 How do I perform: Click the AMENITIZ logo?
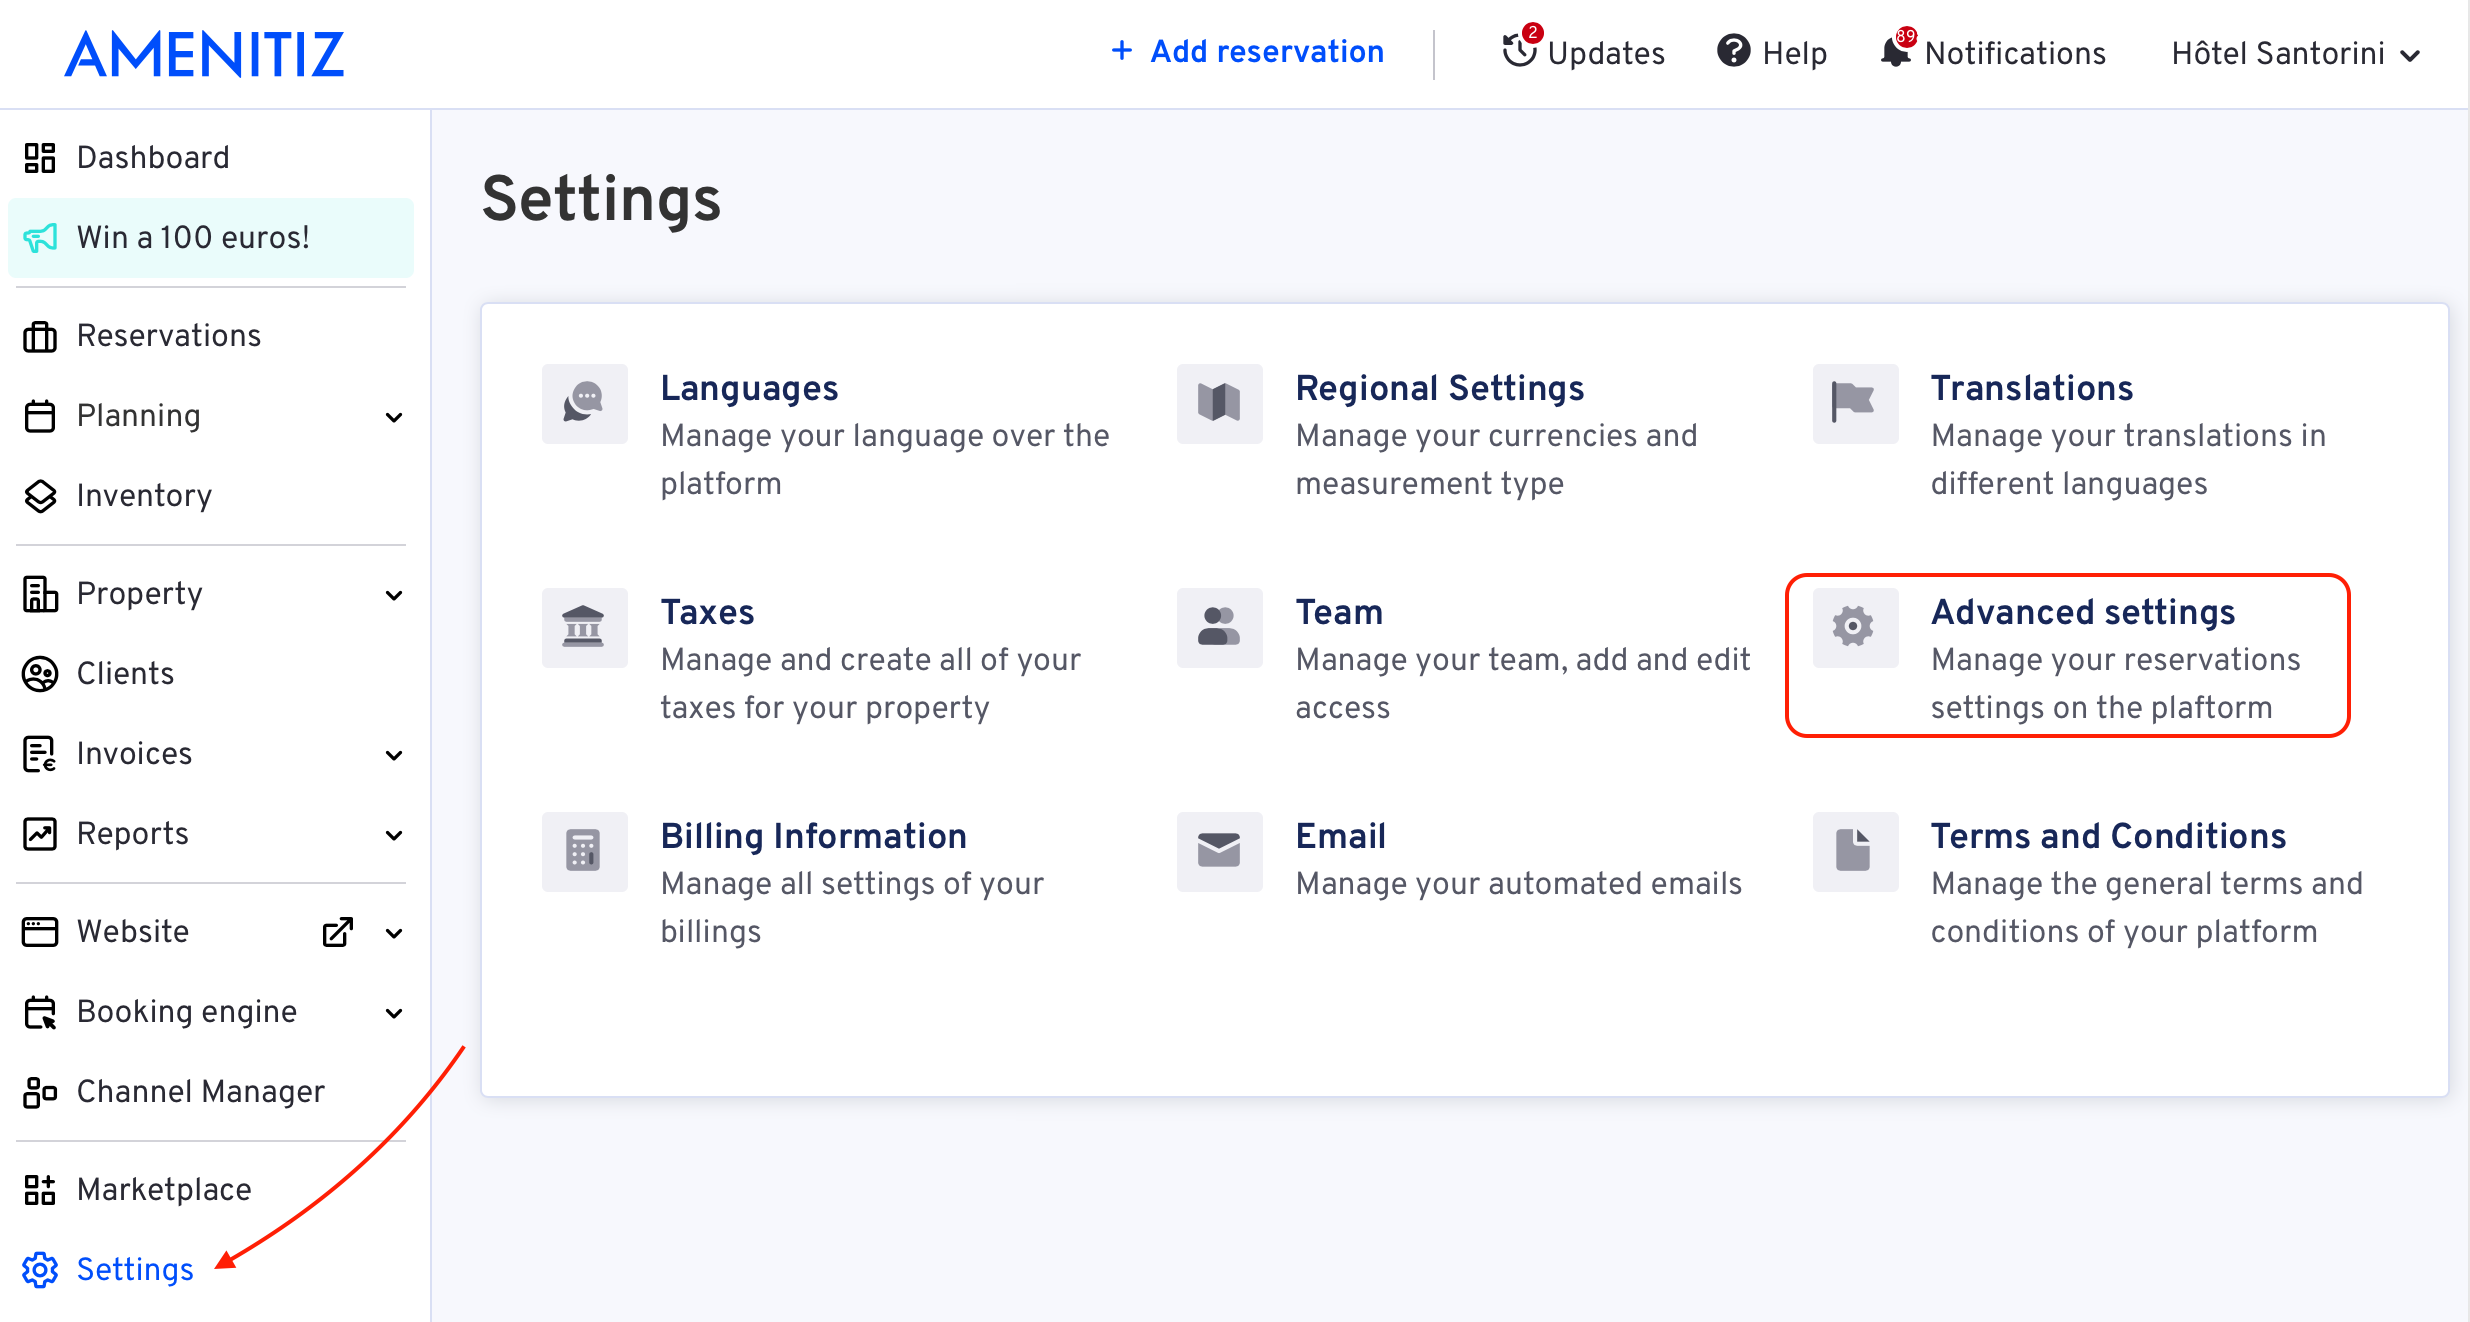[205, 54]
